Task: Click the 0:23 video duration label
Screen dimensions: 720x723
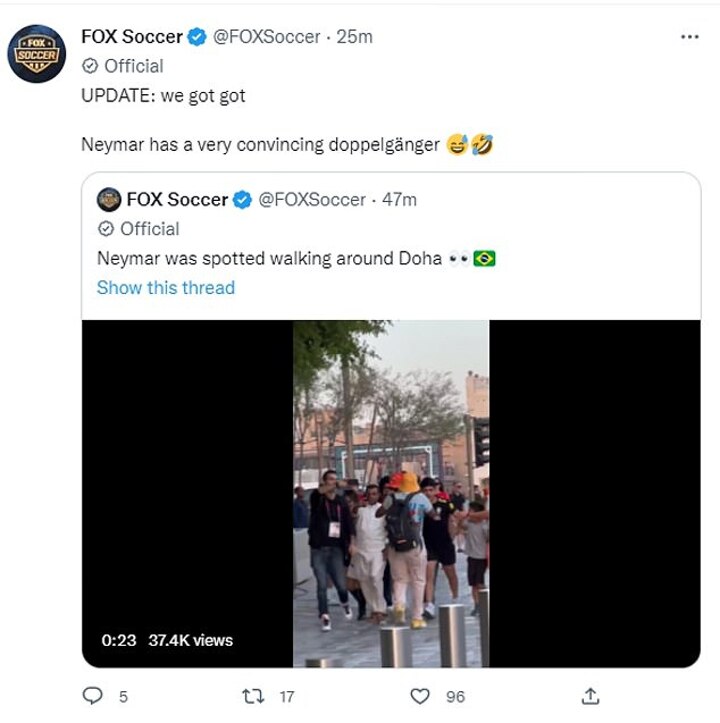Action: point(118,640)
